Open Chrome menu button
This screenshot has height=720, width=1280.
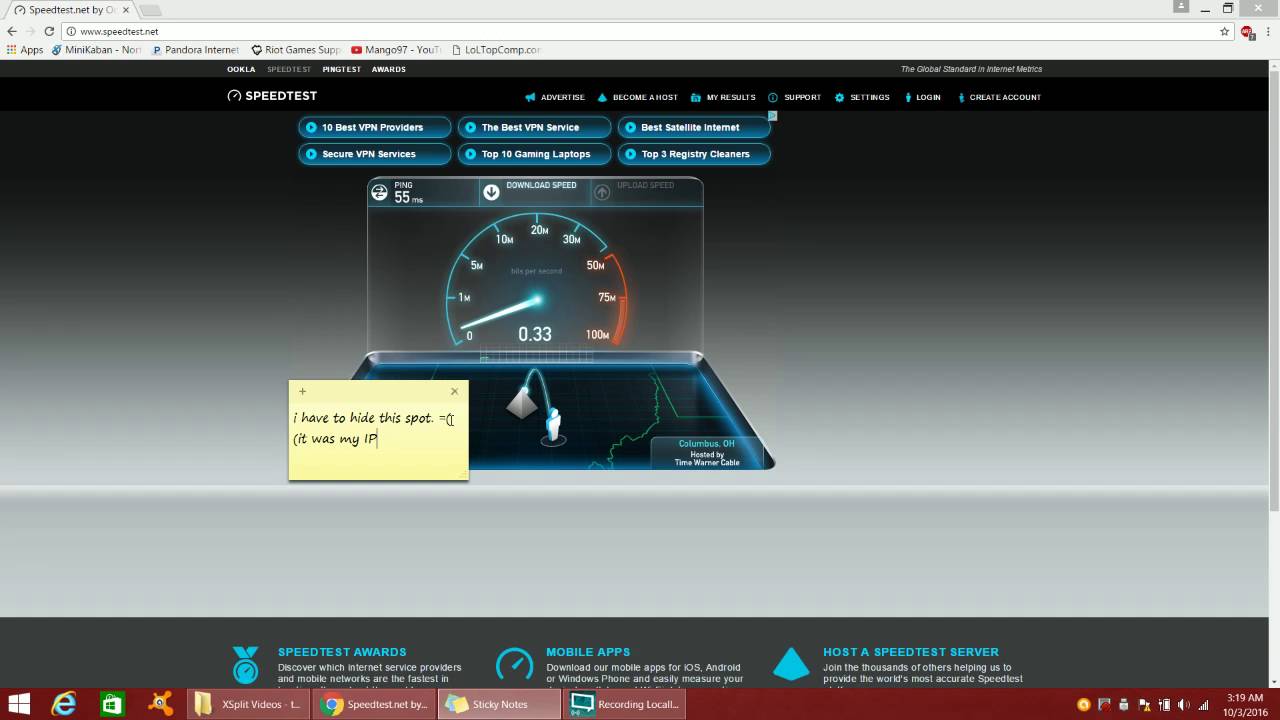pyautogui.click(x=1267, y=31)
